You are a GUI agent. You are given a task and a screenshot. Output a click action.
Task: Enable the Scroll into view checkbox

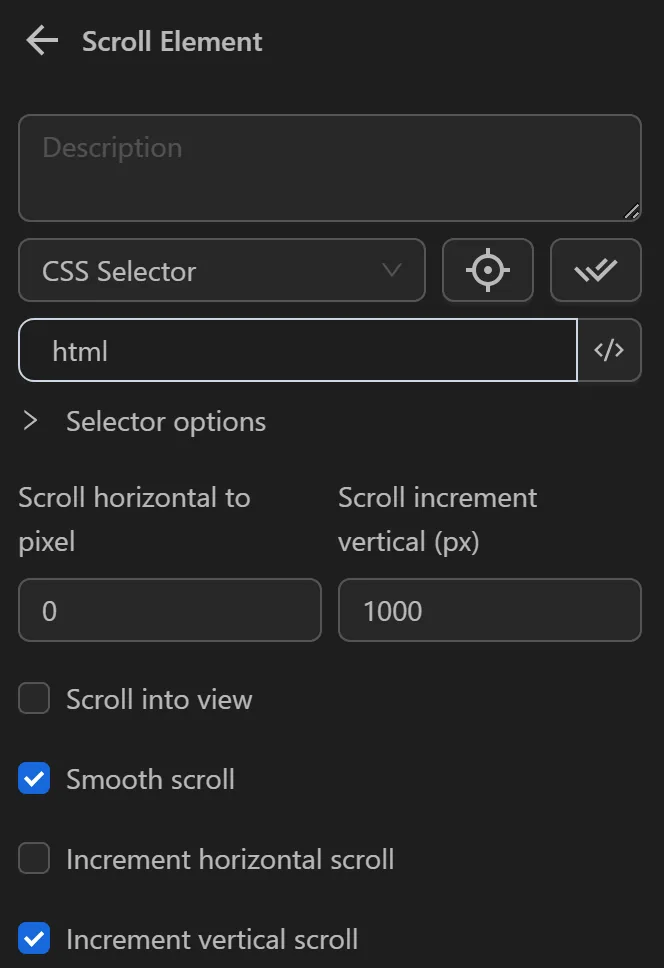click(34, 699)
